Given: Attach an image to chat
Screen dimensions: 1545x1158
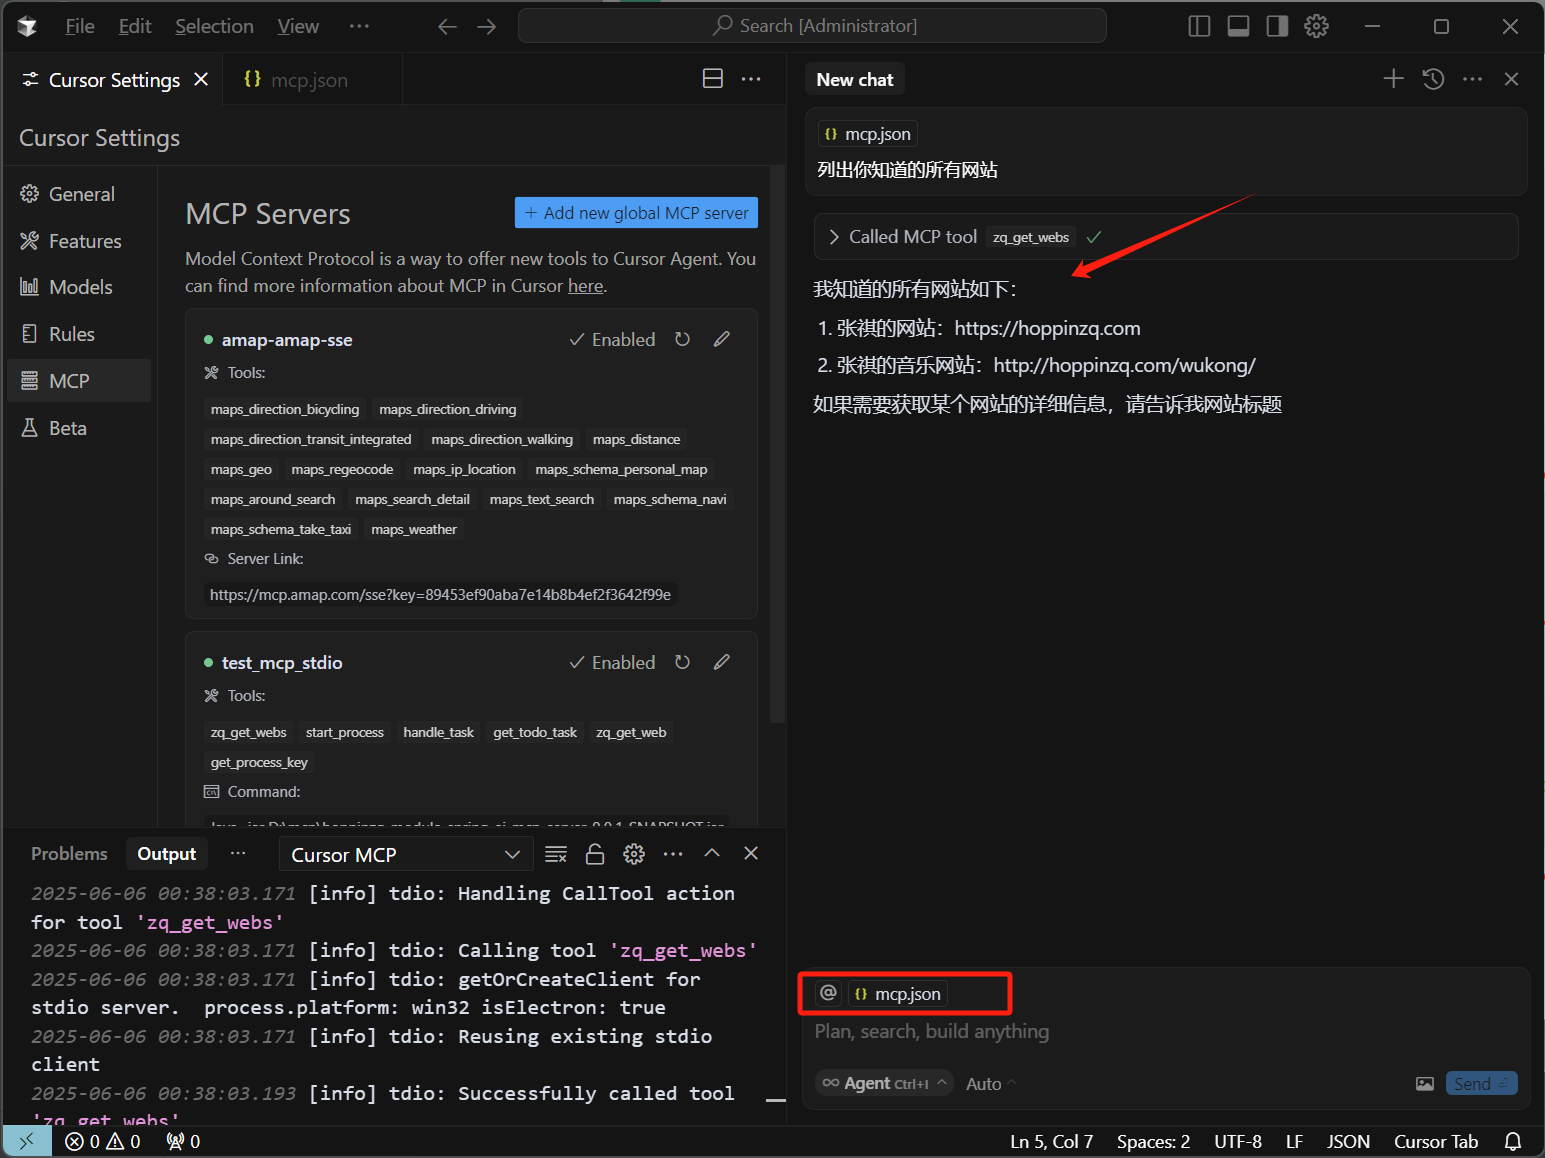Looking at the screenshot, I should click(x=1425, y=1084).
